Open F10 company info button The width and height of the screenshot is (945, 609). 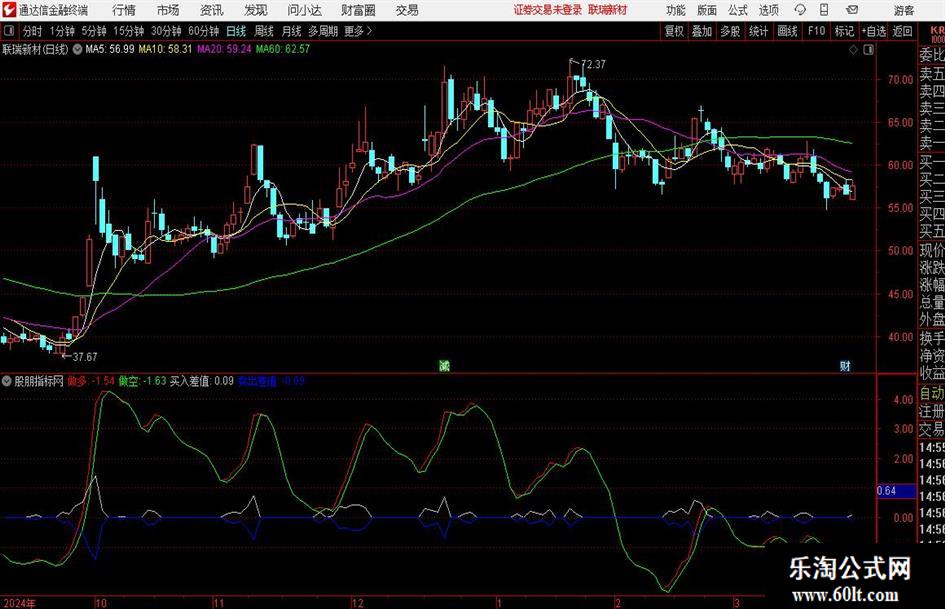tap(816, 31)
